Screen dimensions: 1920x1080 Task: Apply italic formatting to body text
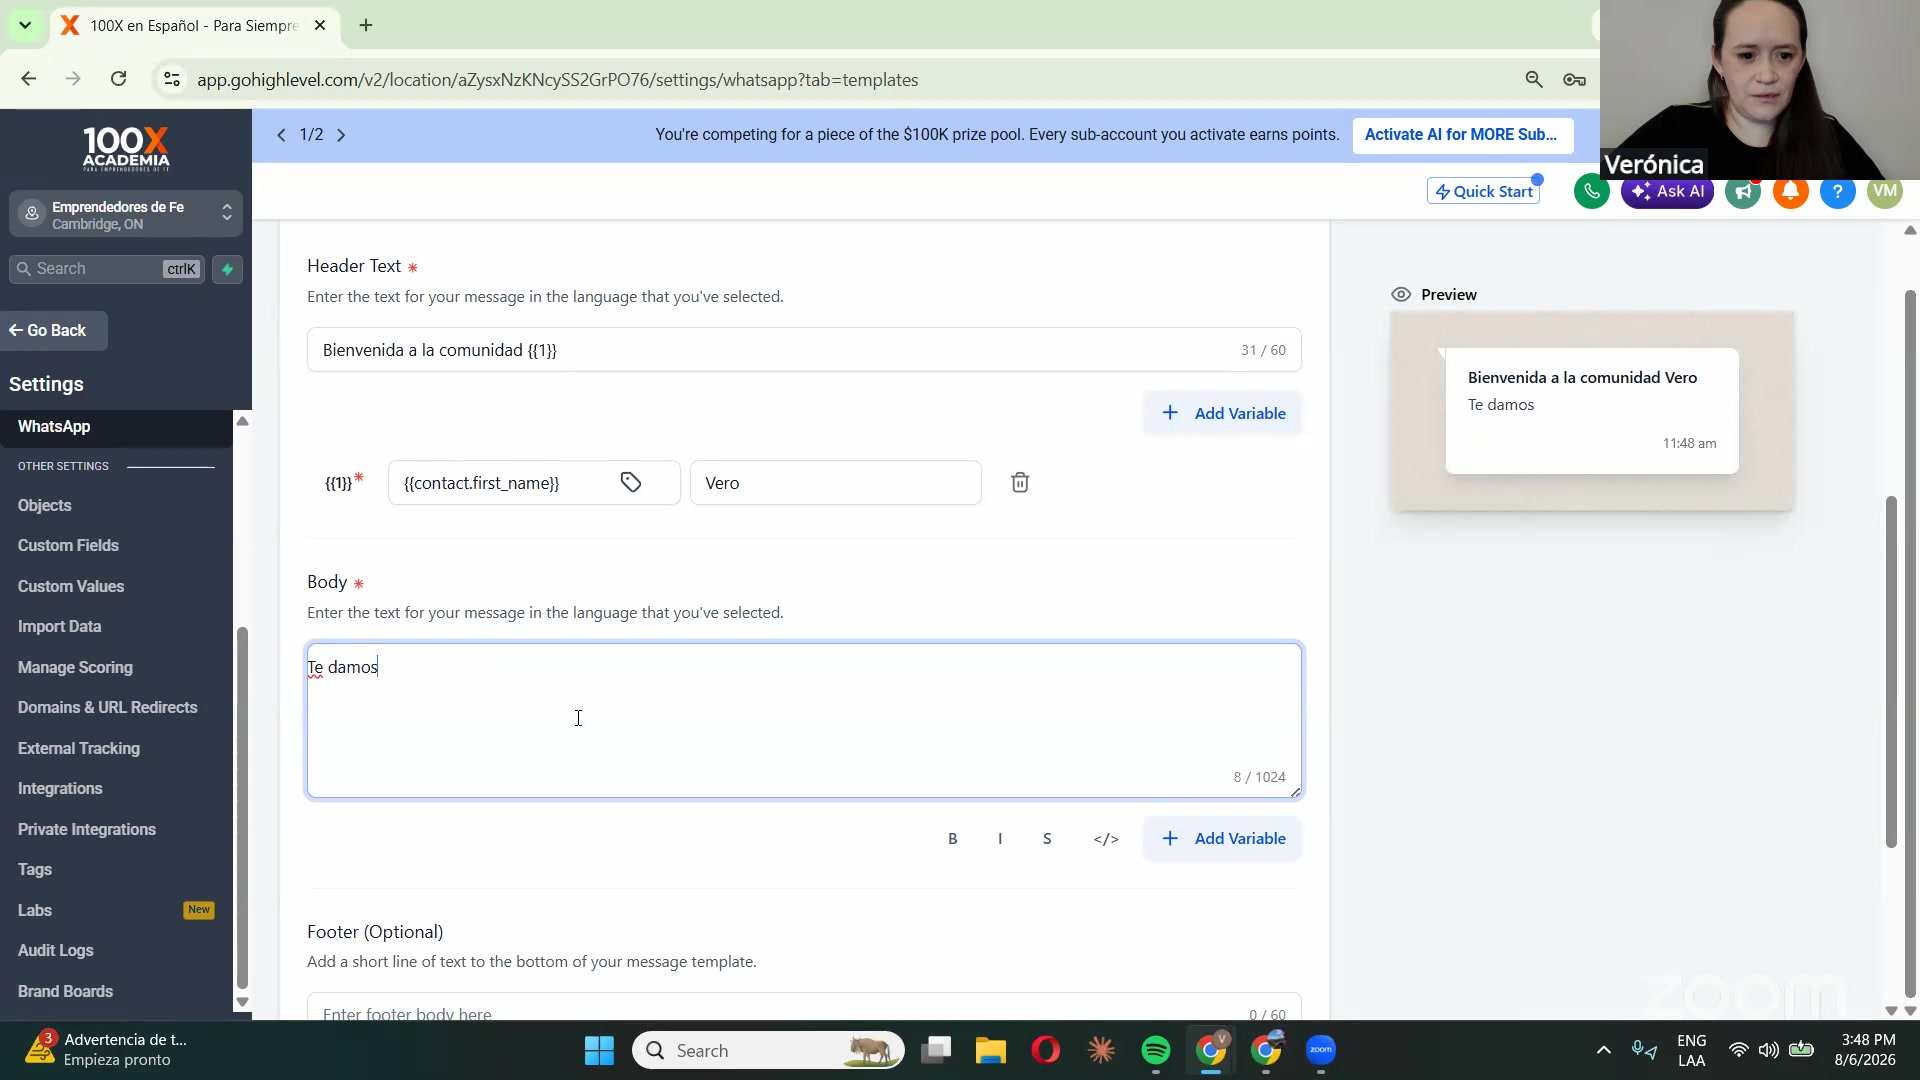(999, 839)
